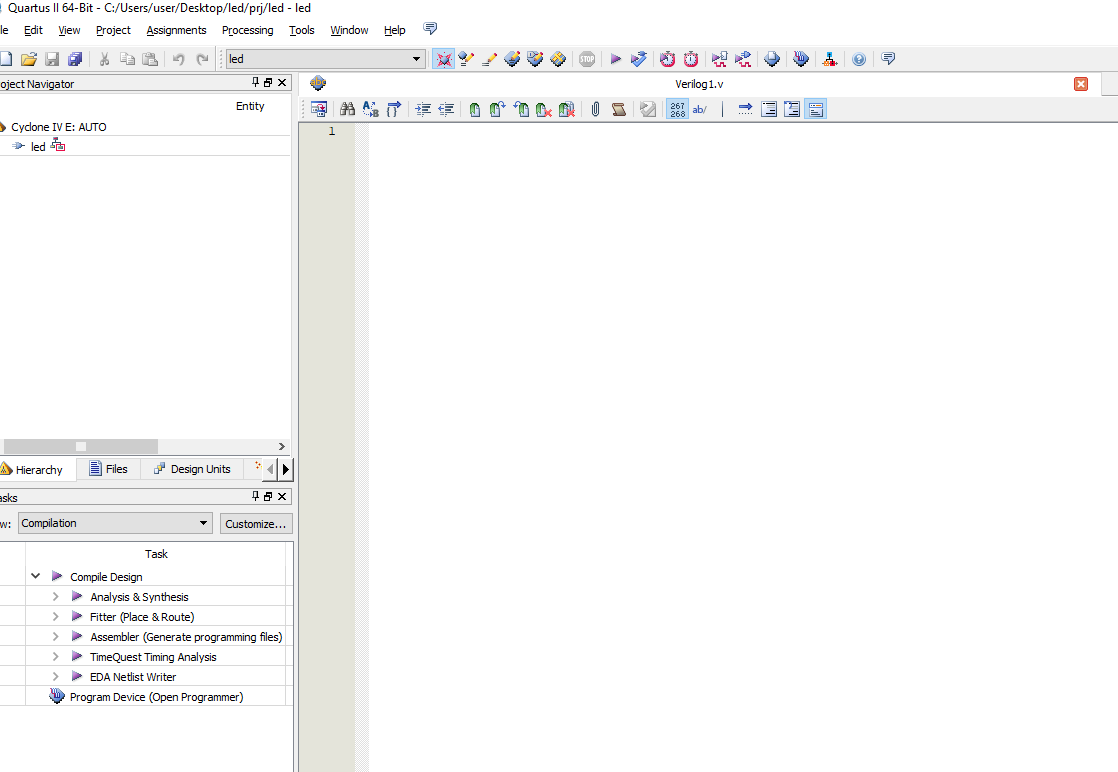Click the Save floppy disk icon
The image size is (1118, 772).
coord(52,59)
